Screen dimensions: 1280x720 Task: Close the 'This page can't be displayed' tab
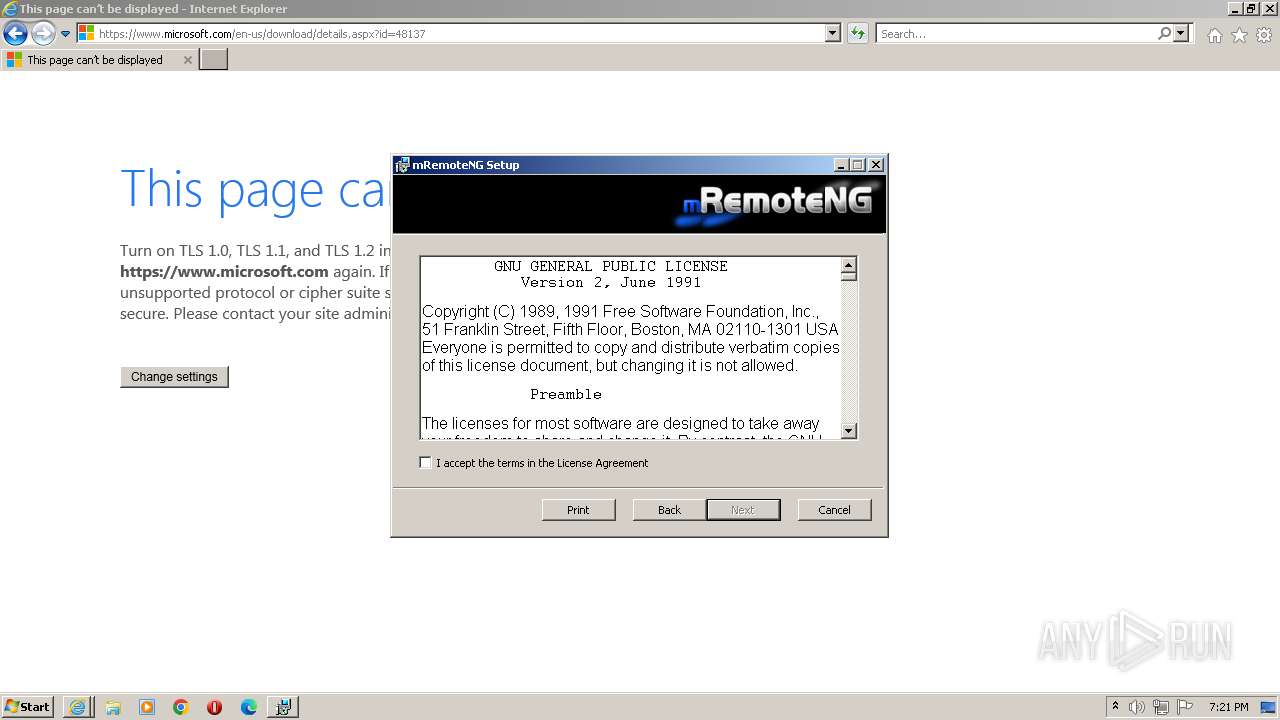click(187, 60)
